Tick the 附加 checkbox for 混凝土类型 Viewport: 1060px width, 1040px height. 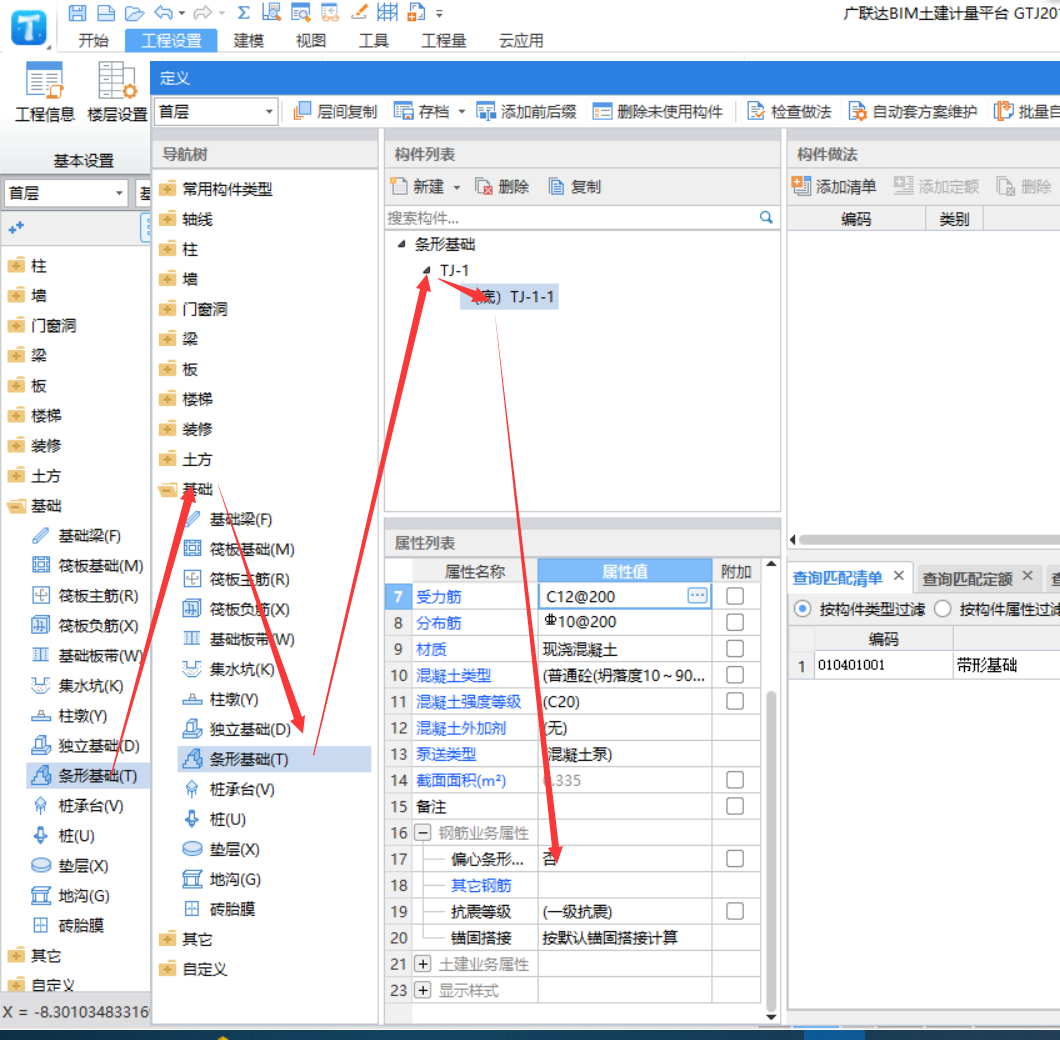(735, 675)
